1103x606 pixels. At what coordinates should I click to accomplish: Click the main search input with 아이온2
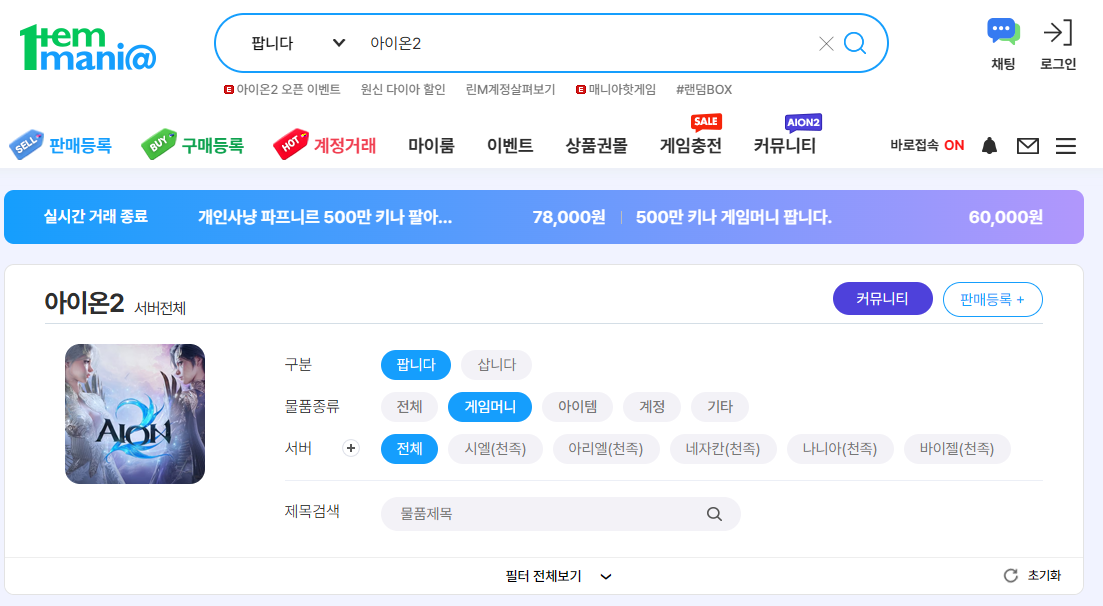click(587, 44)
